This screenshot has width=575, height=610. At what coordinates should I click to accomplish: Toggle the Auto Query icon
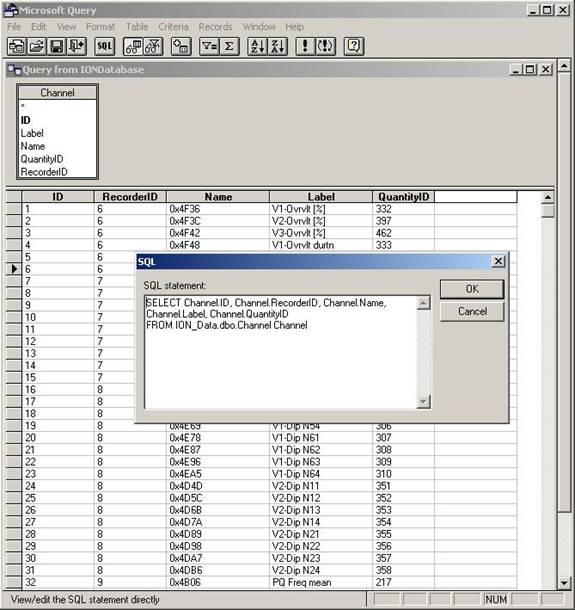(x=326, y=46)
